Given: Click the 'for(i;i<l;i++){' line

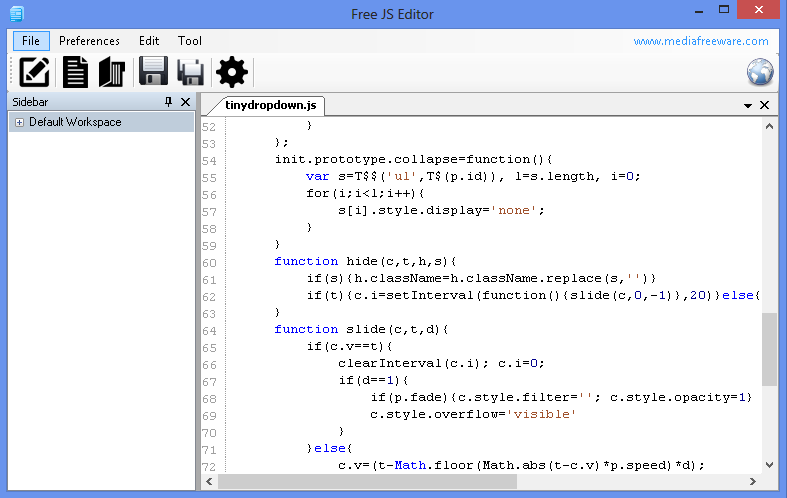Looking at the screenshot, I should tap(365, 193).
